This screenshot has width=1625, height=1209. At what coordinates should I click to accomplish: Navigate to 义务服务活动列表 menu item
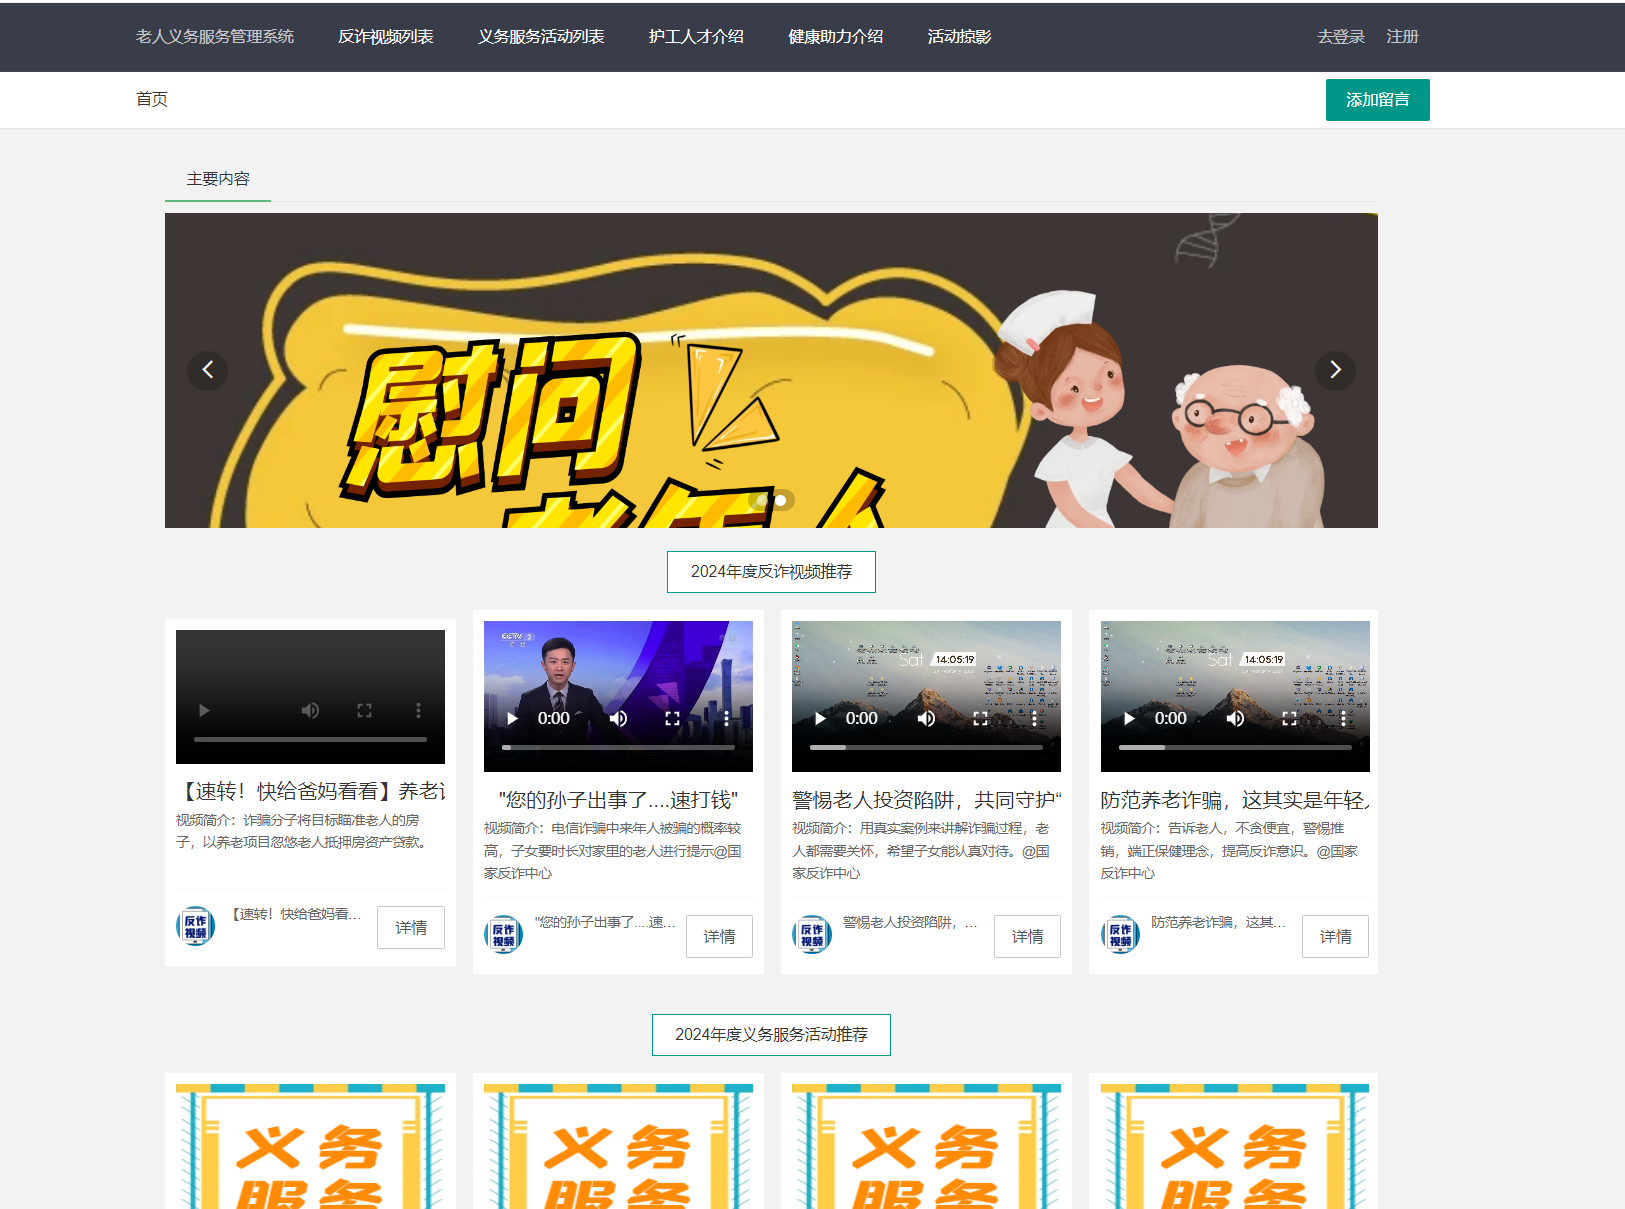(x=541, y=37)
